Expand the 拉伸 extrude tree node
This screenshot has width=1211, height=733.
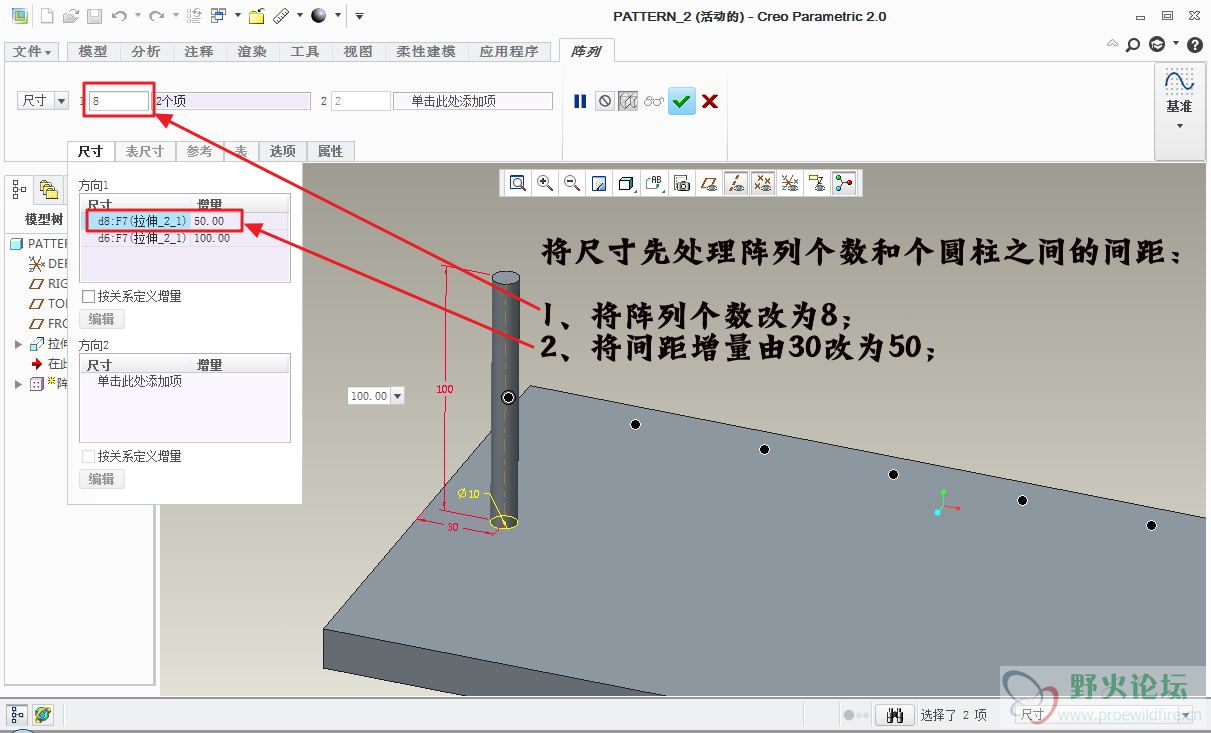[x=18, y=344]
